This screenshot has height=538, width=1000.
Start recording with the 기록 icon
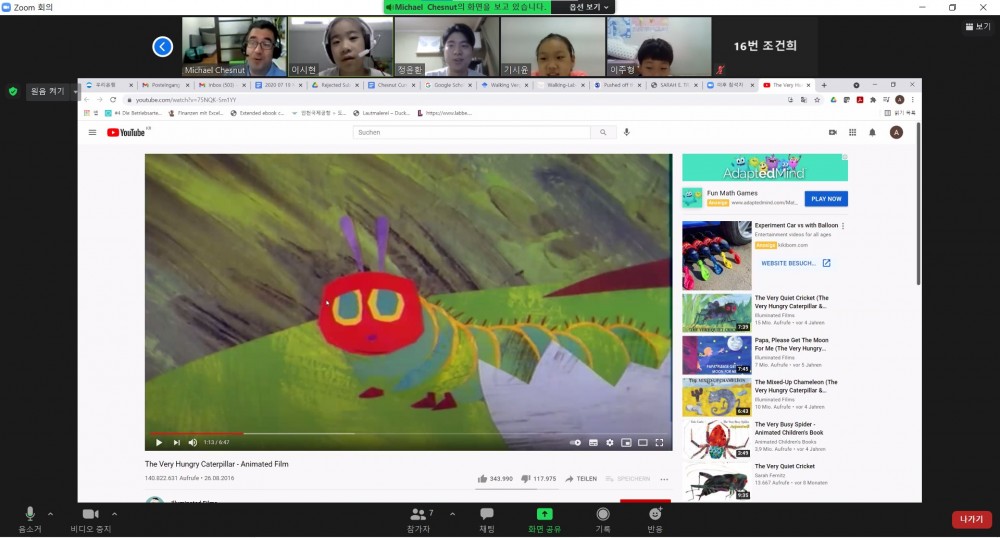coord(603,514)
